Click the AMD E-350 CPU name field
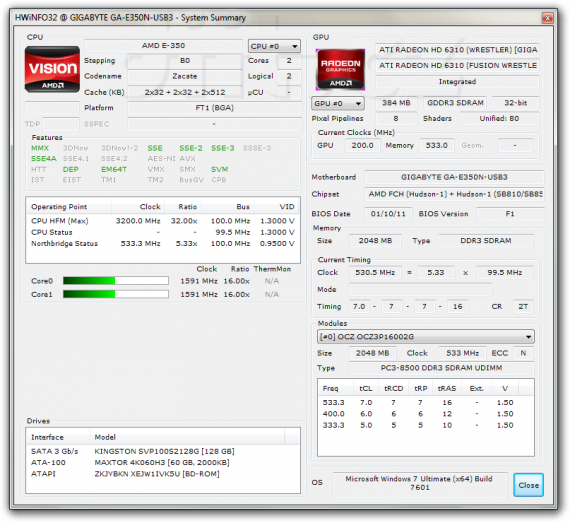570x523 pixels. click(x=163, y=46)
